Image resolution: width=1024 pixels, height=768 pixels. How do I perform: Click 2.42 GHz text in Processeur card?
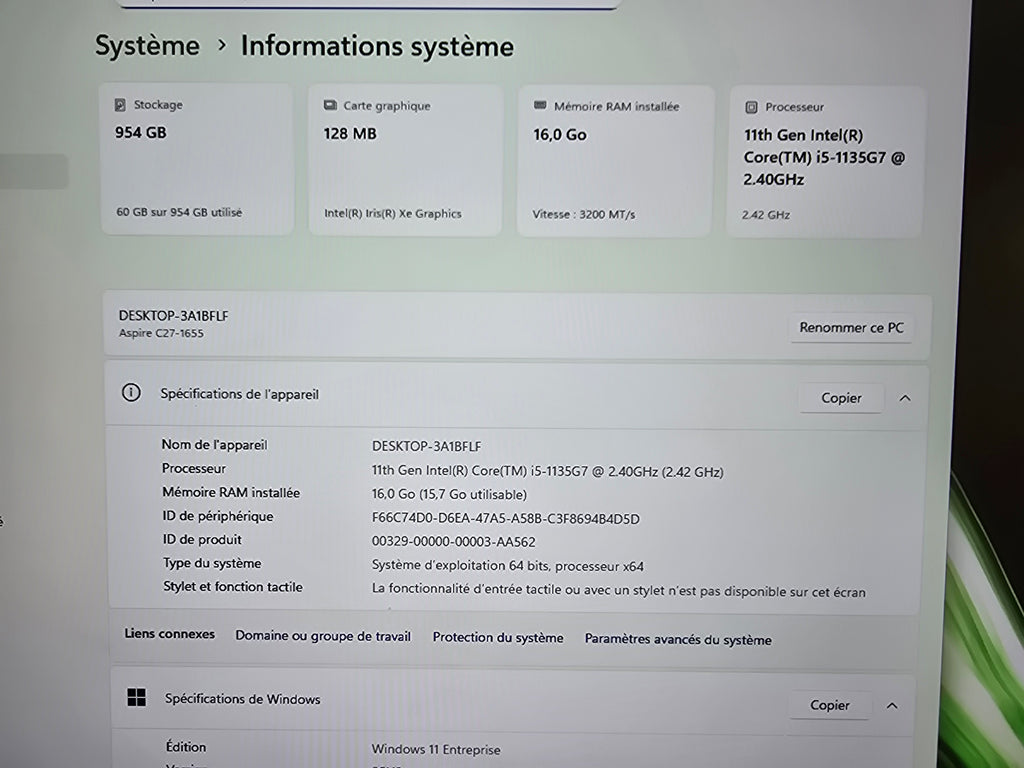pos(766,215)
